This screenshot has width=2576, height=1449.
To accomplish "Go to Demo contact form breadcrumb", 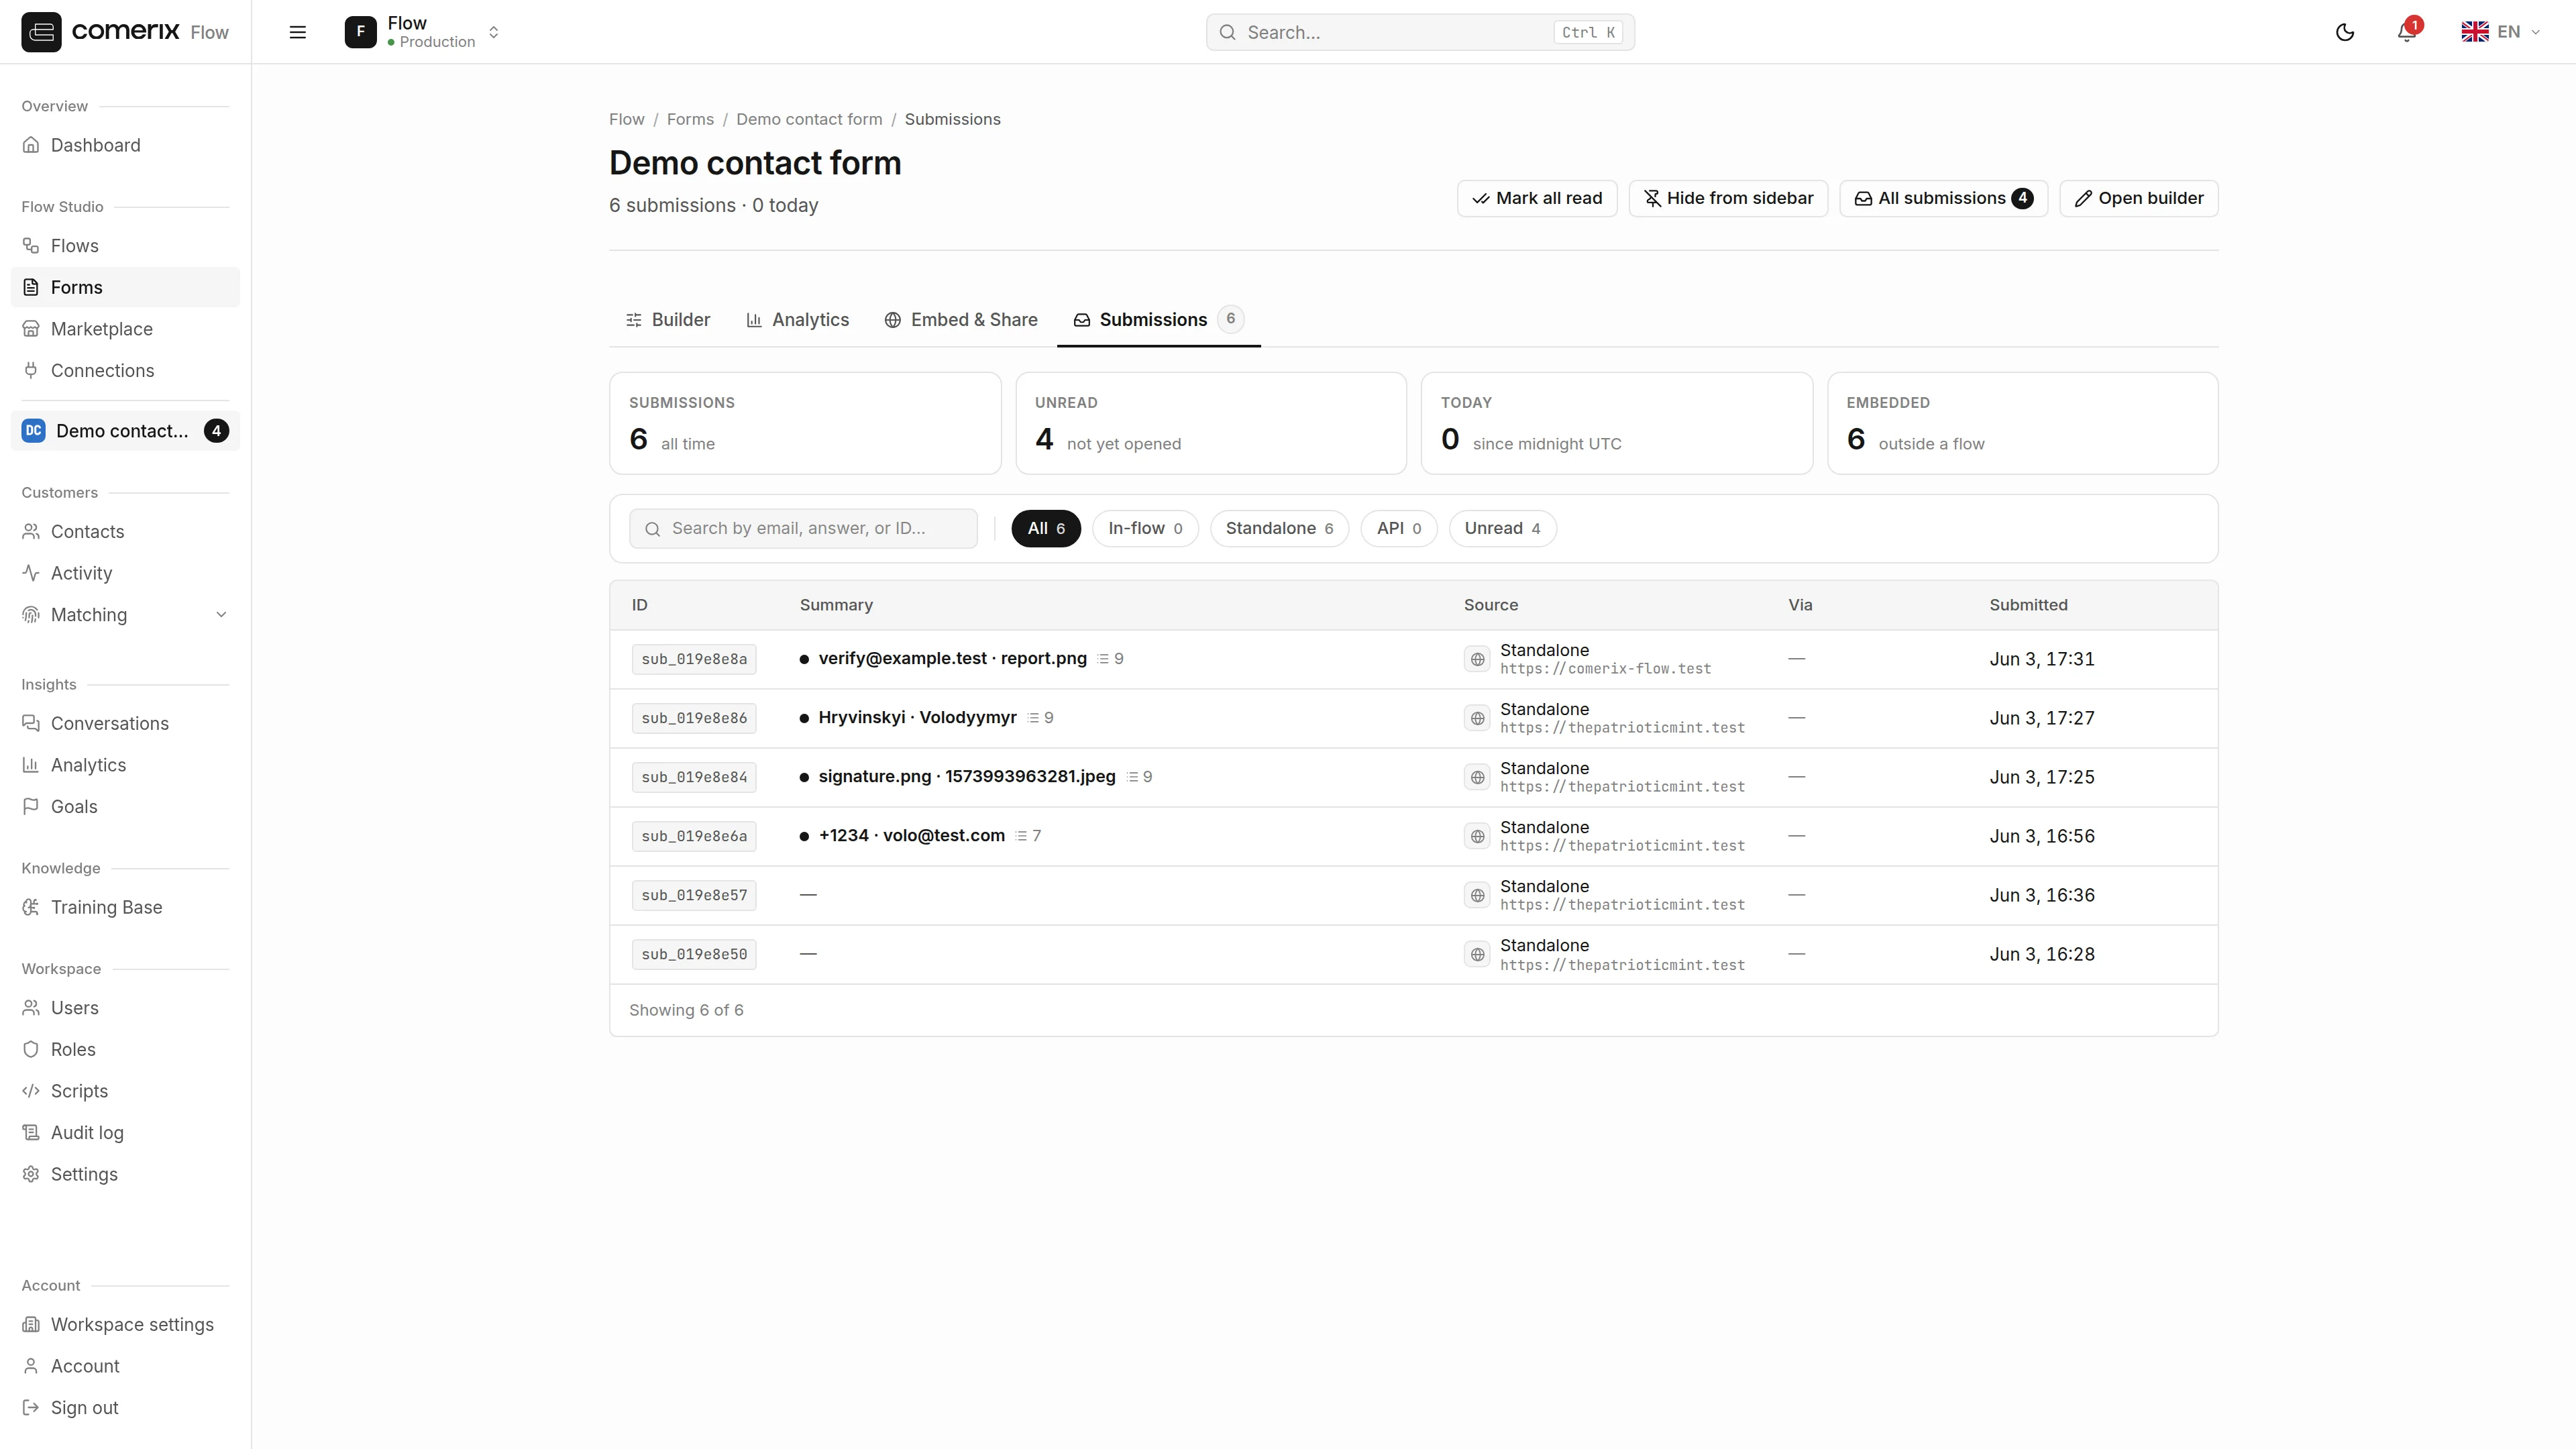I will (x=809, y=120).
